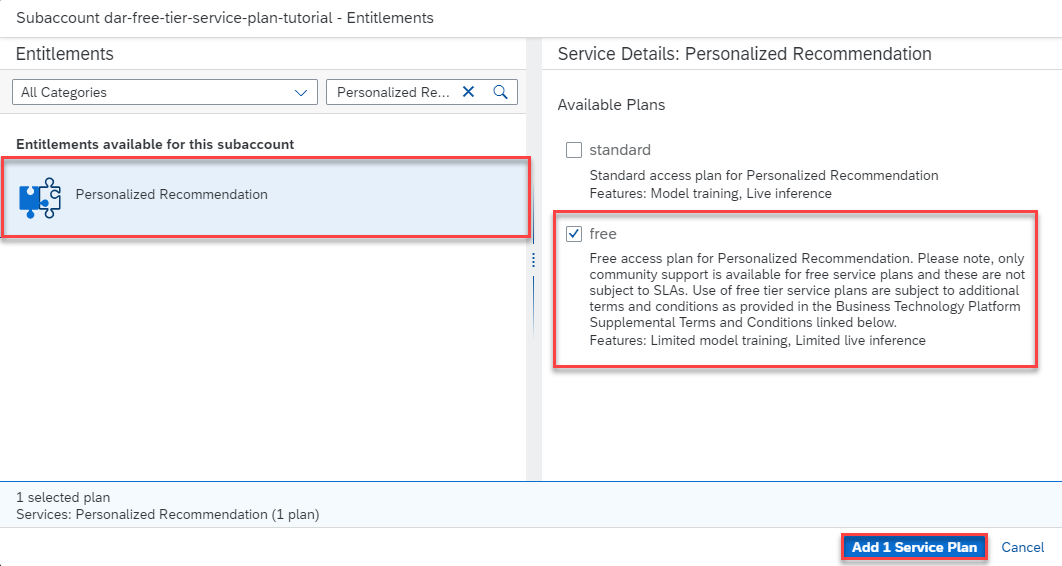Screen dimensions: 1062x566
Task: Click Add 1 Service Plan button
Action: click(x=914, y=547)
